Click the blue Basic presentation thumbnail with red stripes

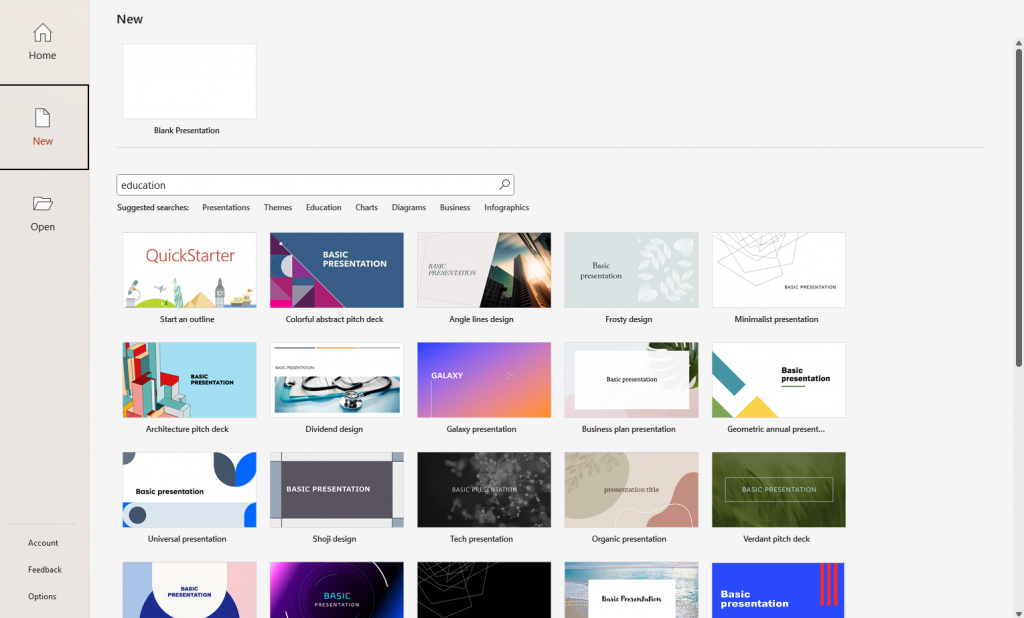point(778,590)
